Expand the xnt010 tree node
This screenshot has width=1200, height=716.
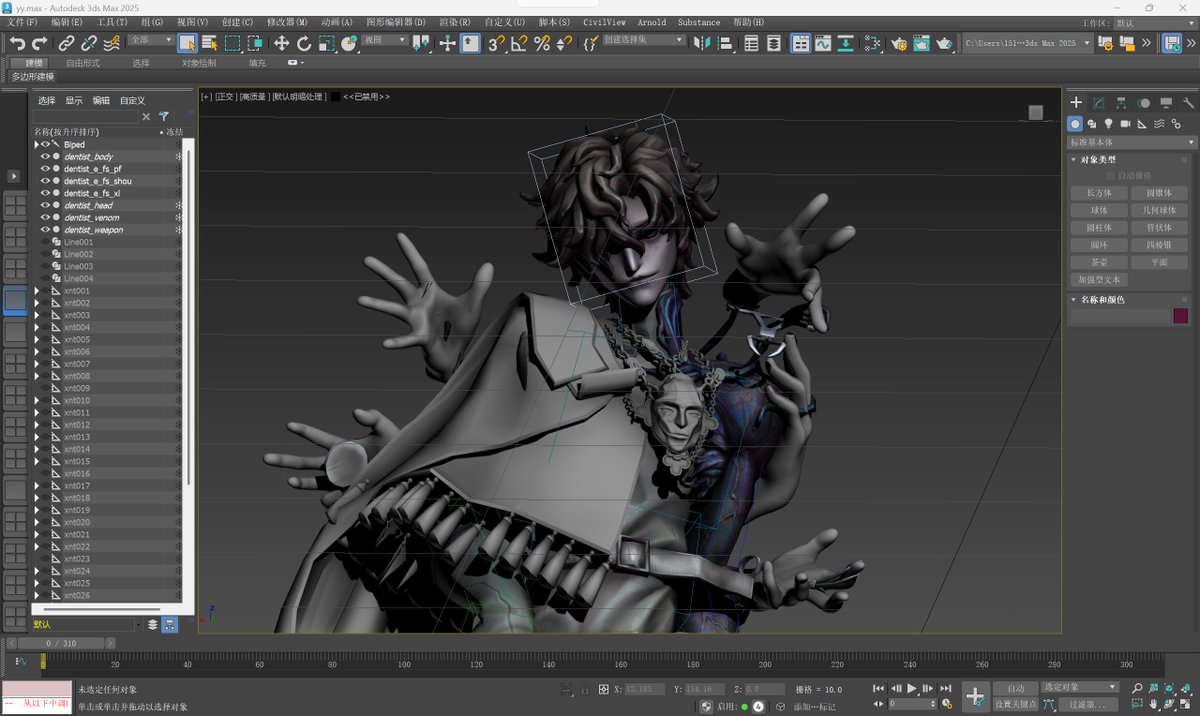tap(37, 401)
